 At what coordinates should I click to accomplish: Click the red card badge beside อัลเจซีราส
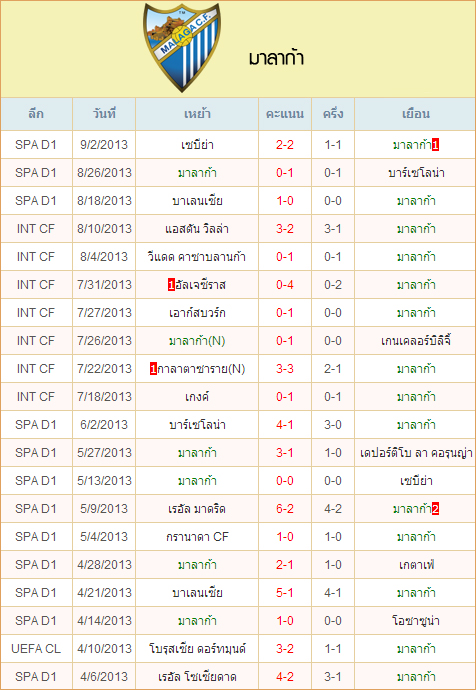pos(171,285)
